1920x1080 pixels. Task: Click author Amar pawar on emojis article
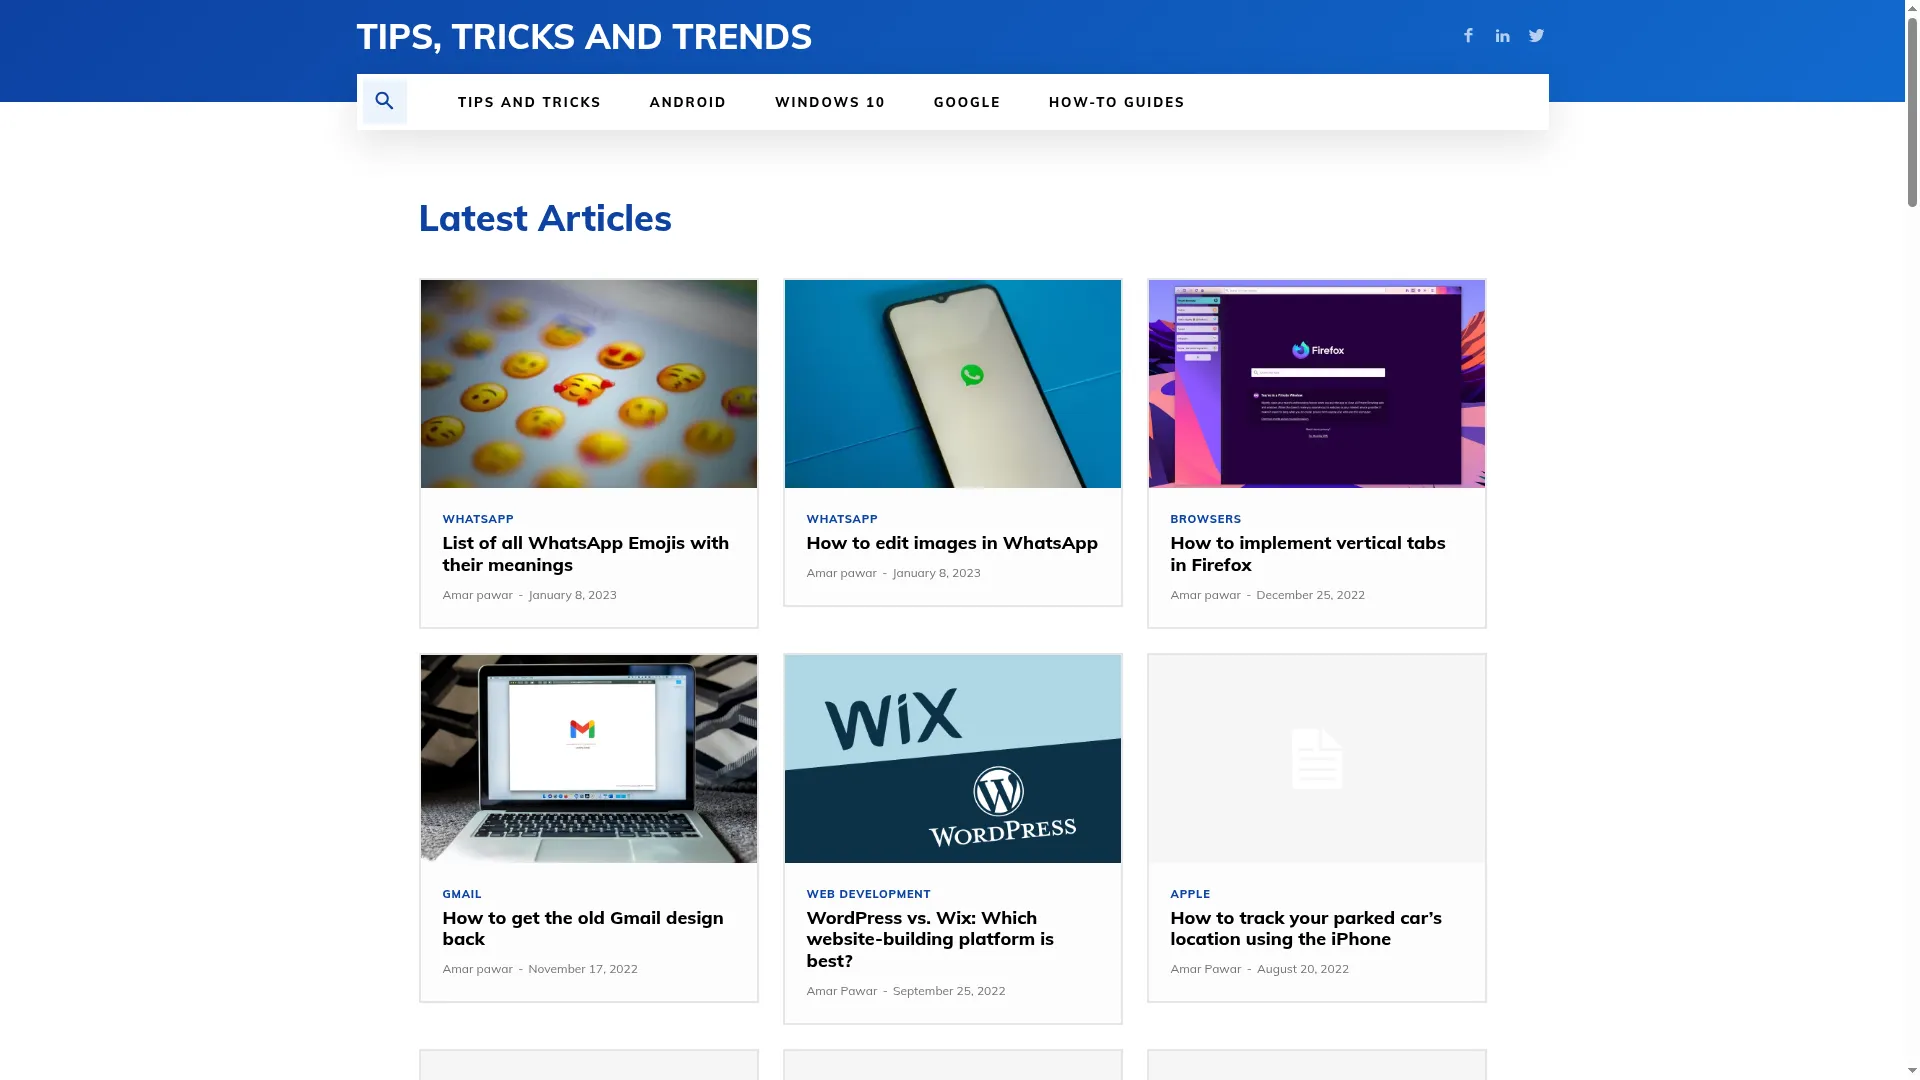click(x=478, y=595)
